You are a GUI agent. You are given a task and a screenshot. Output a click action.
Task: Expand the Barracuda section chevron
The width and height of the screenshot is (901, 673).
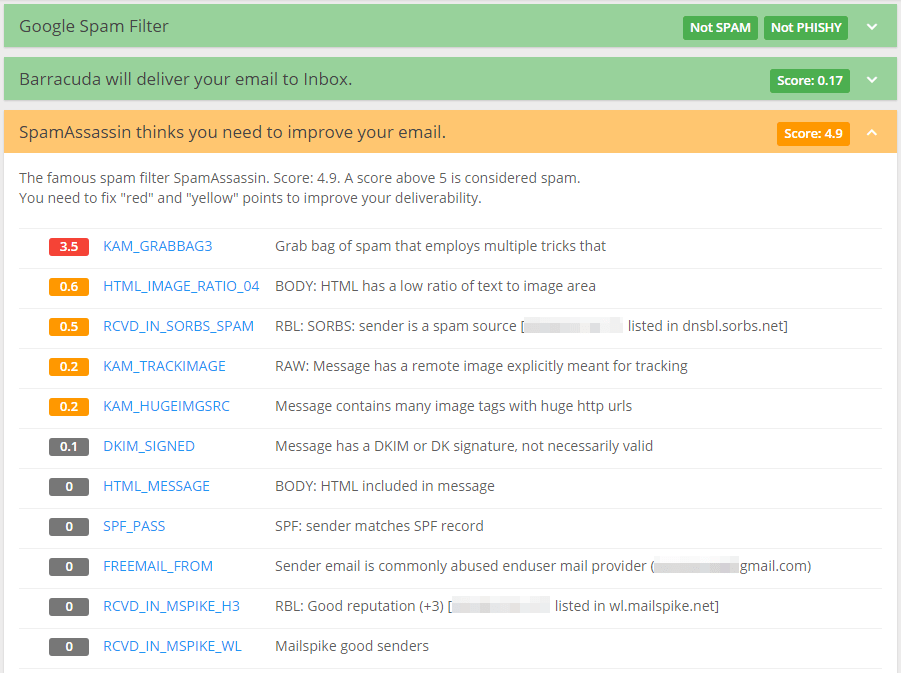point(872,80)
